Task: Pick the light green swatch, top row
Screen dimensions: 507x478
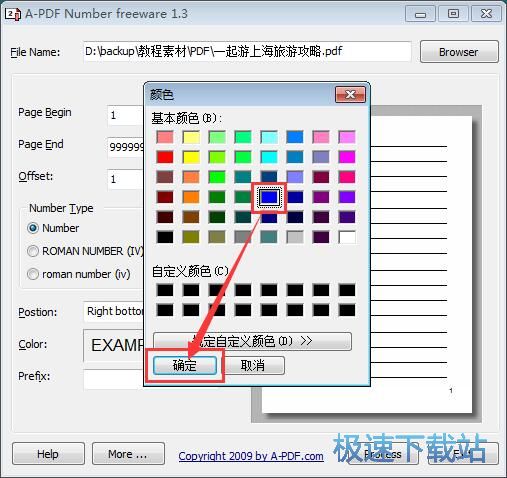Action: tap(217, 137)
